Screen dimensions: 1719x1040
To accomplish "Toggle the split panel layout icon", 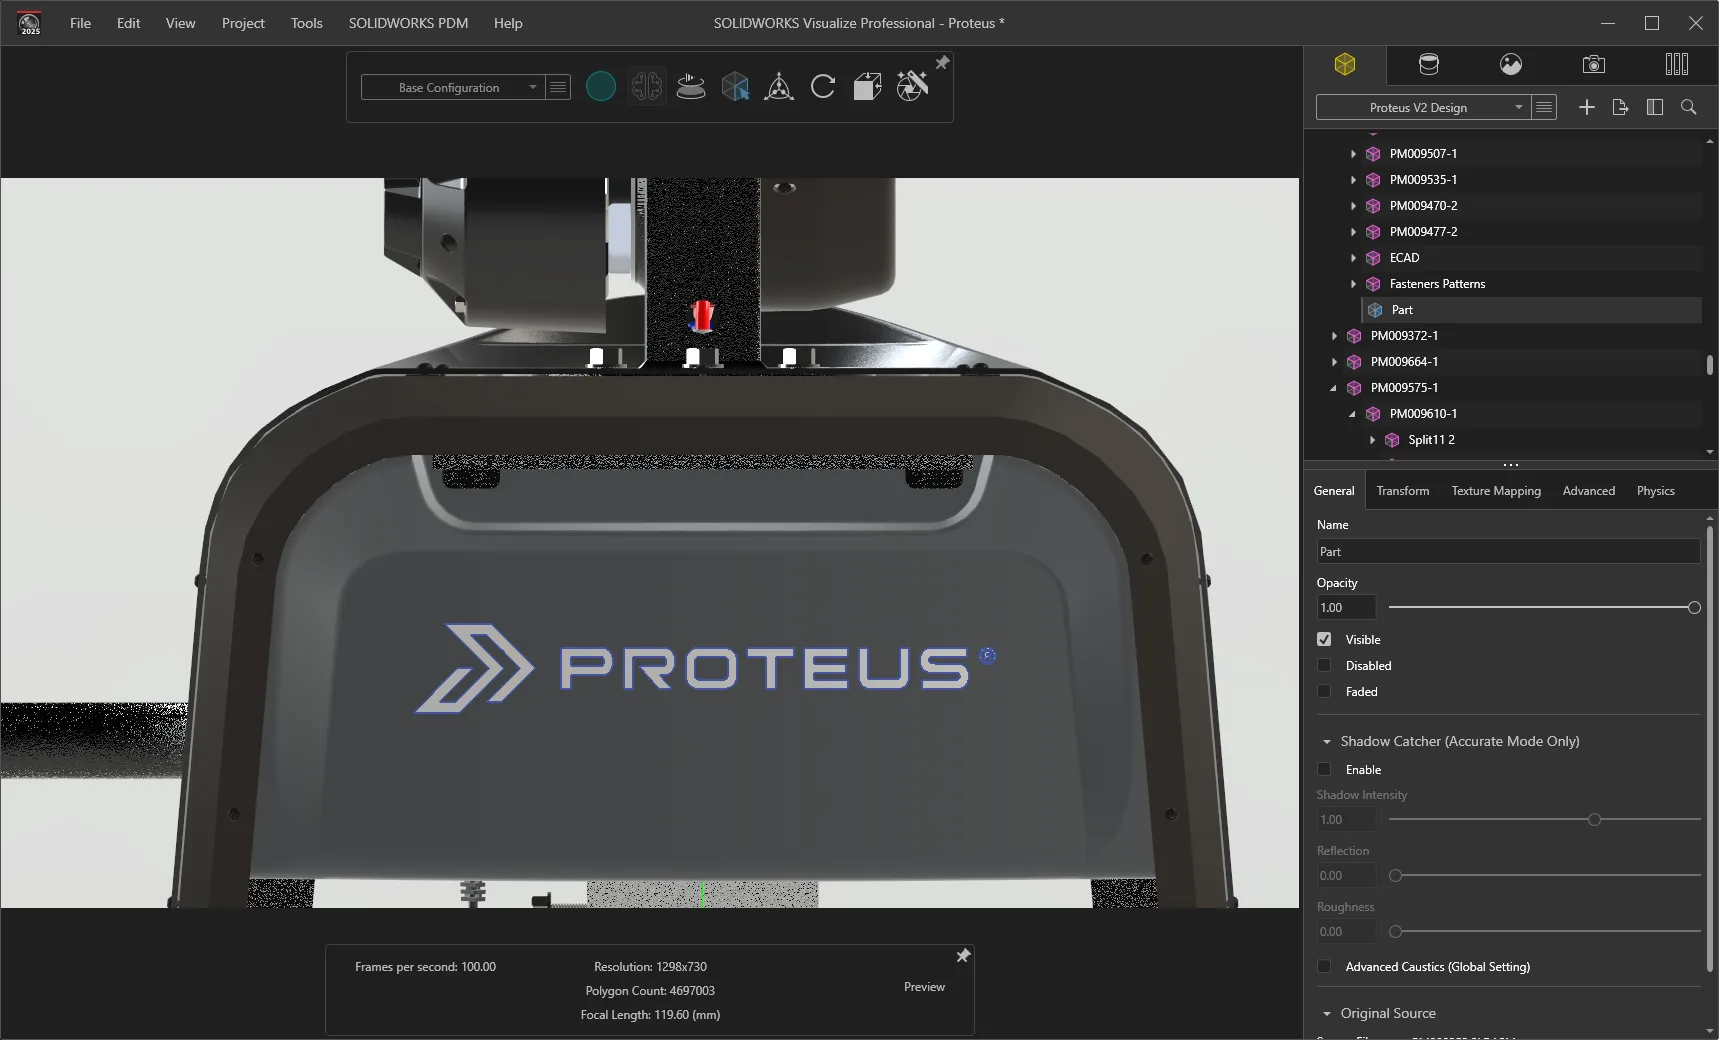I will pos(1655,107).
